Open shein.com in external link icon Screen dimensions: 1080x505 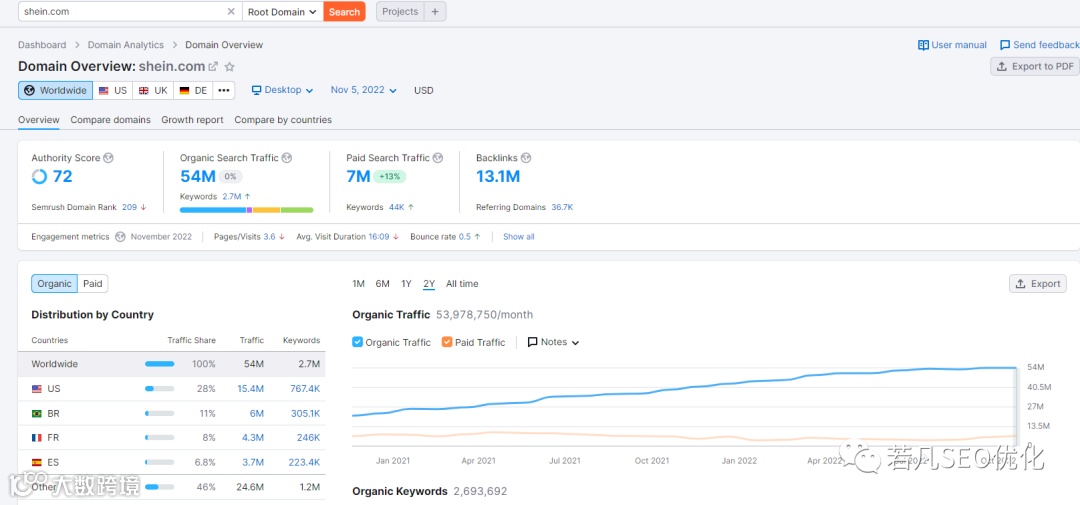coord(214,67)
